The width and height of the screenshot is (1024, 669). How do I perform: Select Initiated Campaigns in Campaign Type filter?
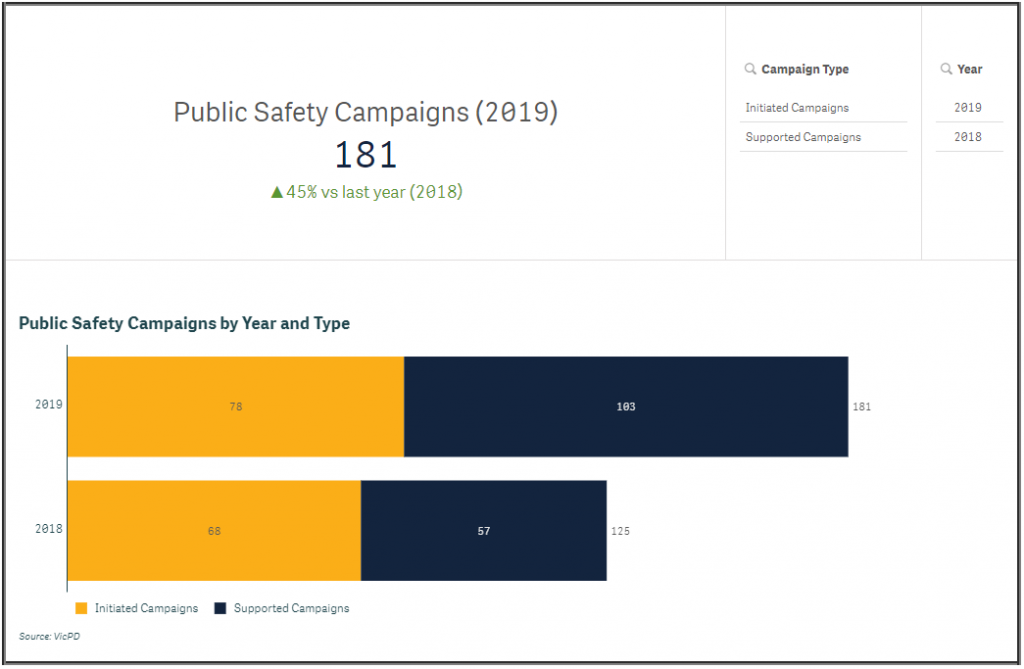(797, 108)
